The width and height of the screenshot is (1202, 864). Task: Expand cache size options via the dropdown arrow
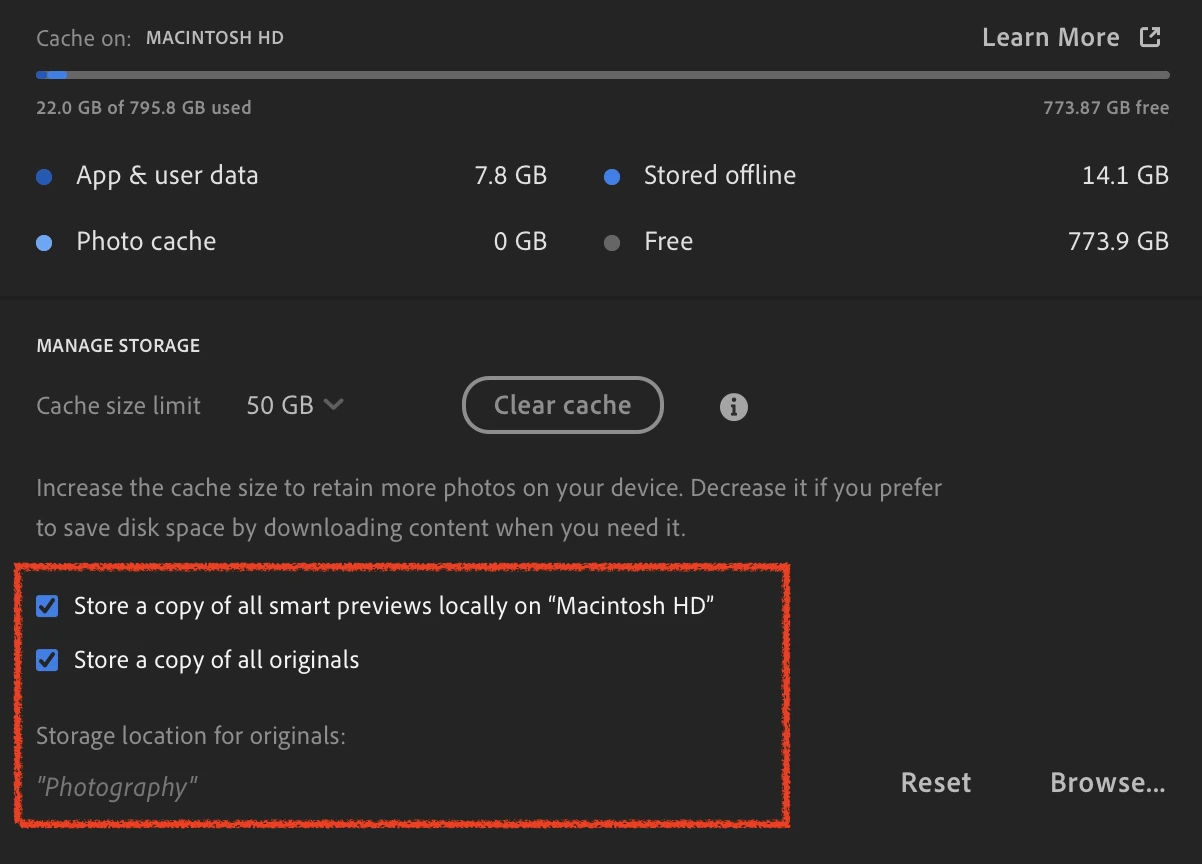pyautogui.click(x=333, y=405)
